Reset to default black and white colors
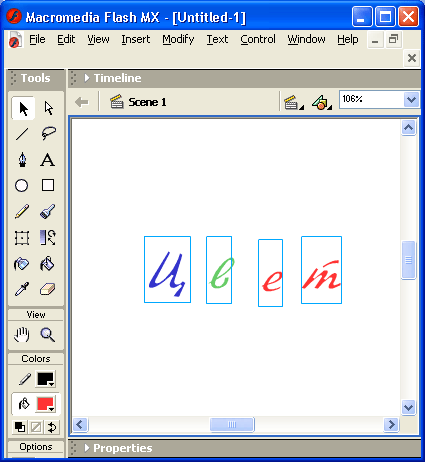425x462 pixels. click(20, 427)
